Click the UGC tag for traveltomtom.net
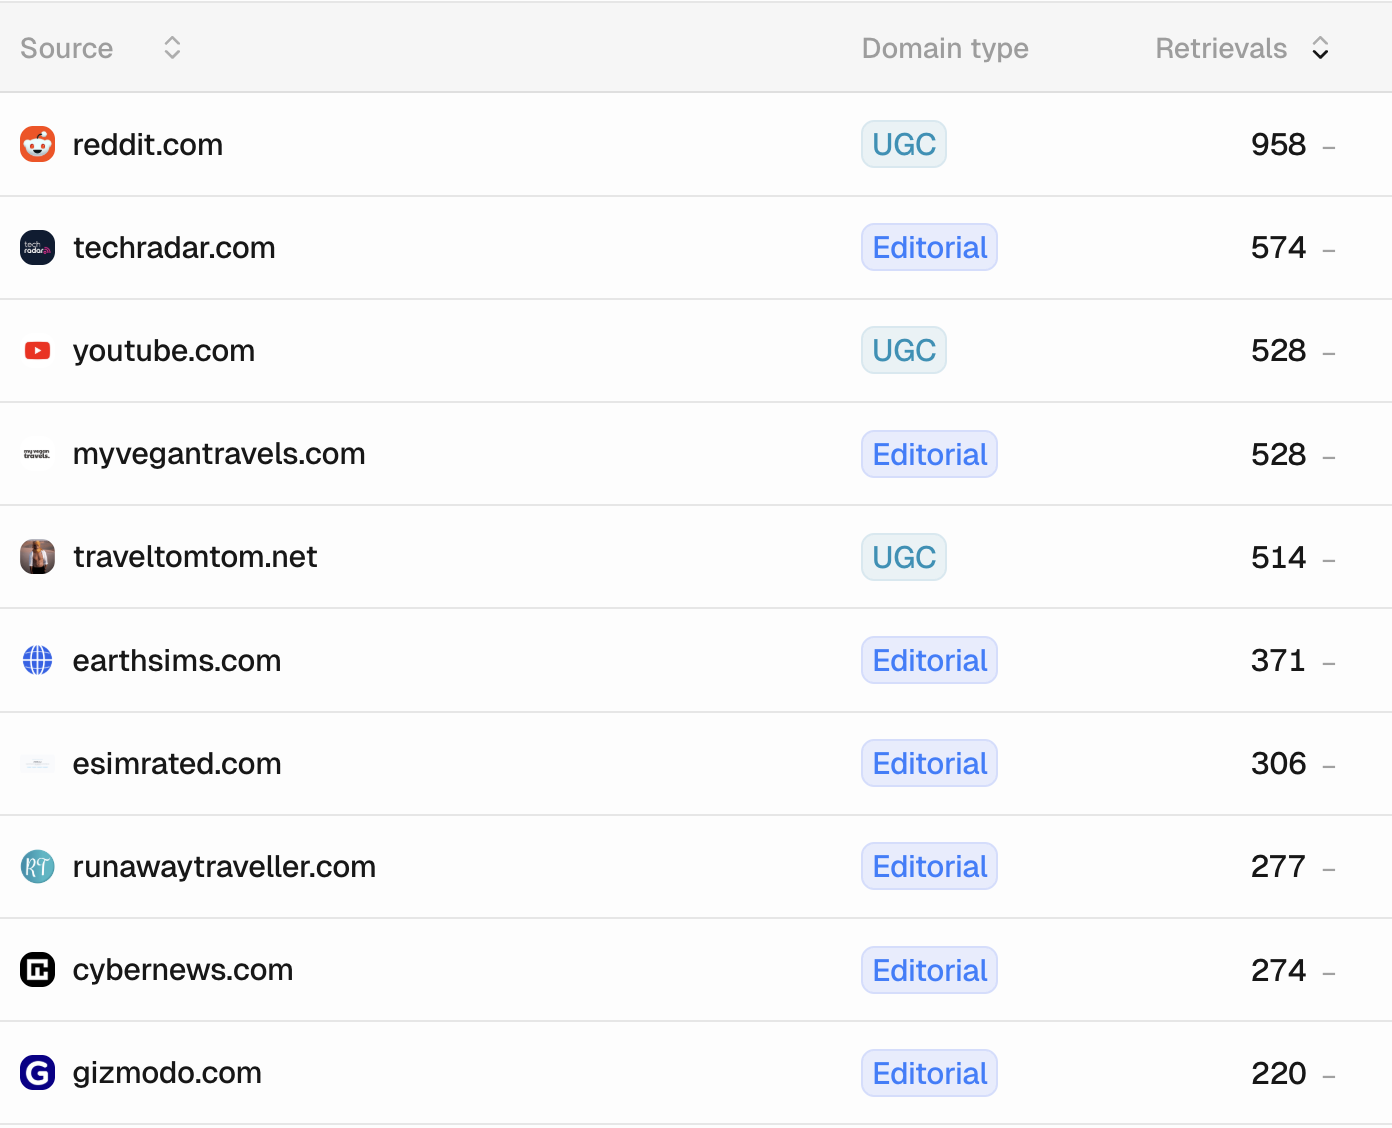This screenshot has height=1128, width=1392. [904, 557]
